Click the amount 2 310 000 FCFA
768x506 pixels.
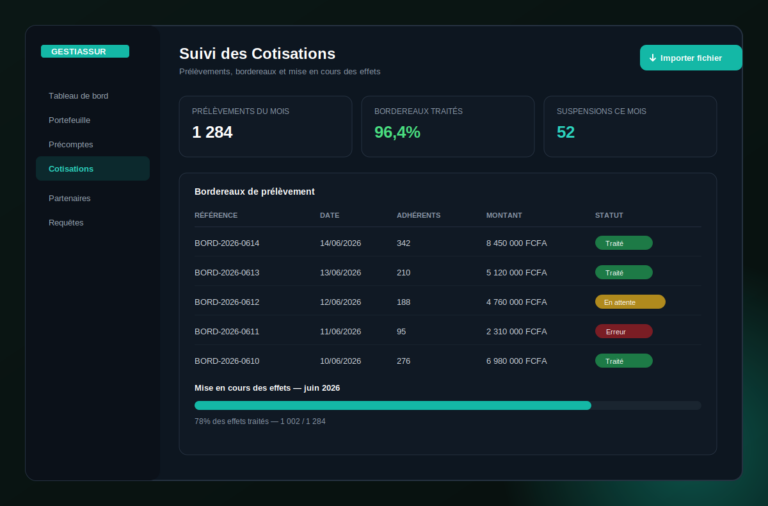click(516, 332)
